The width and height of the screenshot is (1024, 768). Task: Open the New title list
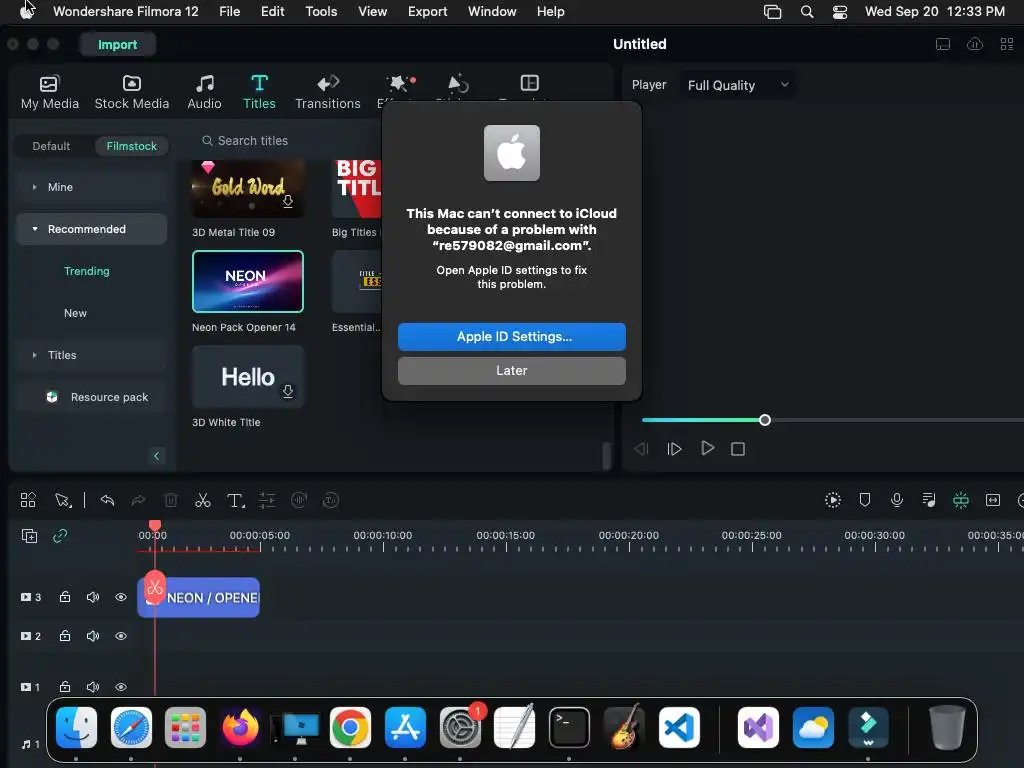(x=75, y=313)
